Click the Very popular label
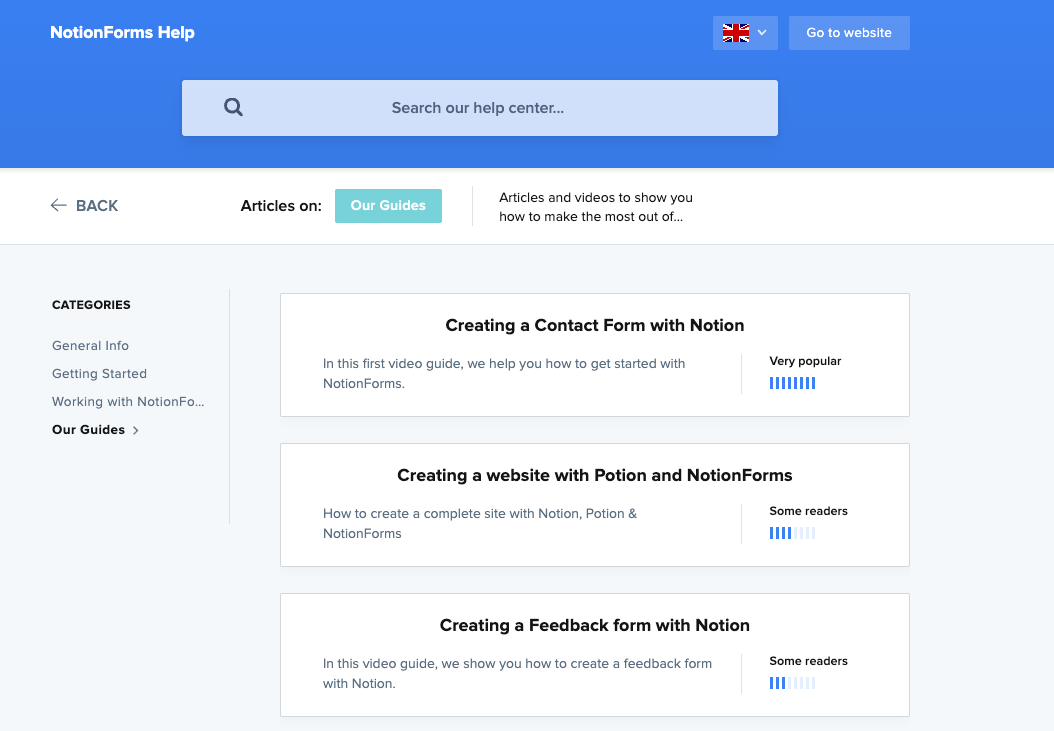 tap(805, 361)
